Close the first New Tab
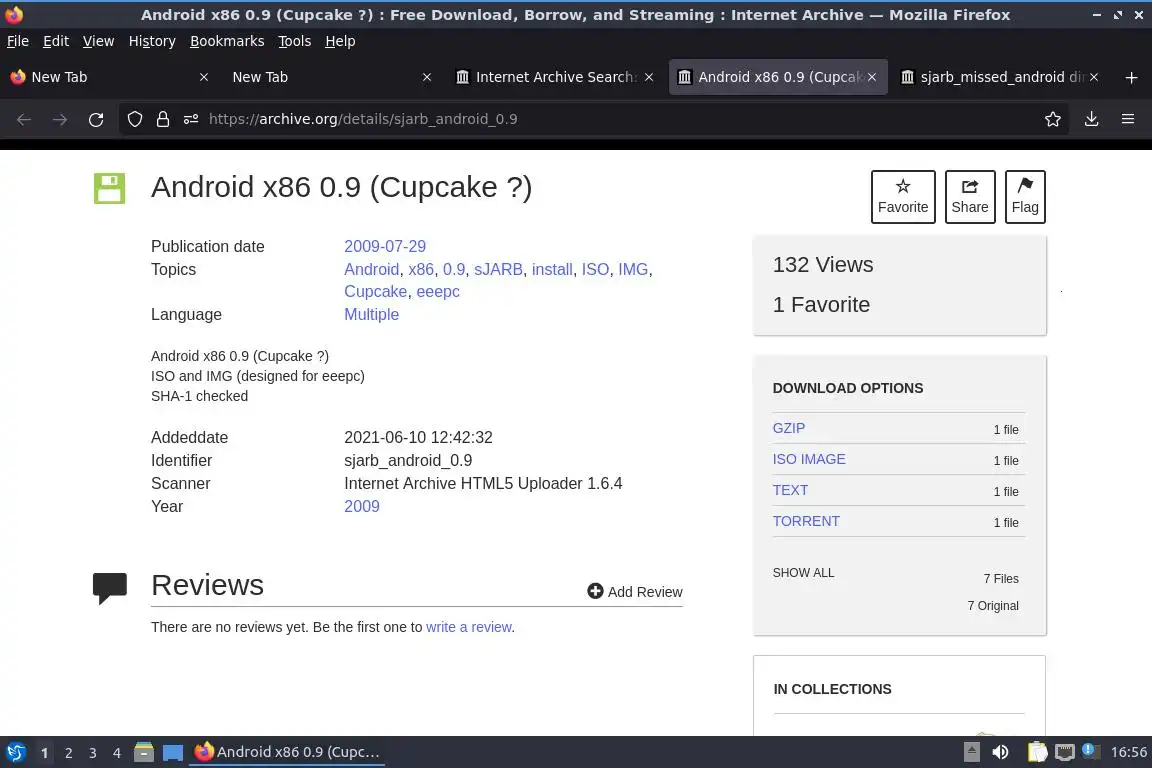 pyautogui.click(x=204, y=77)
